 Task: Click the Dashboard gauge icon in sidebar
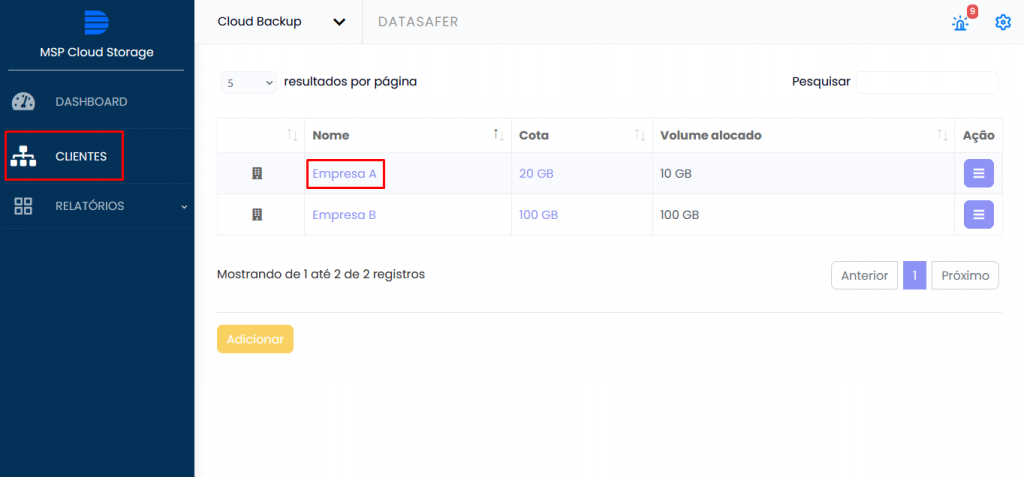point(24,102)
